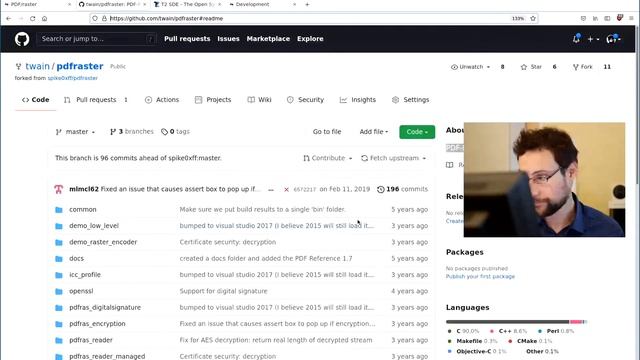Screen dimensions: 640x360
Task: Open user avatar menu
Action: point(613,39)
